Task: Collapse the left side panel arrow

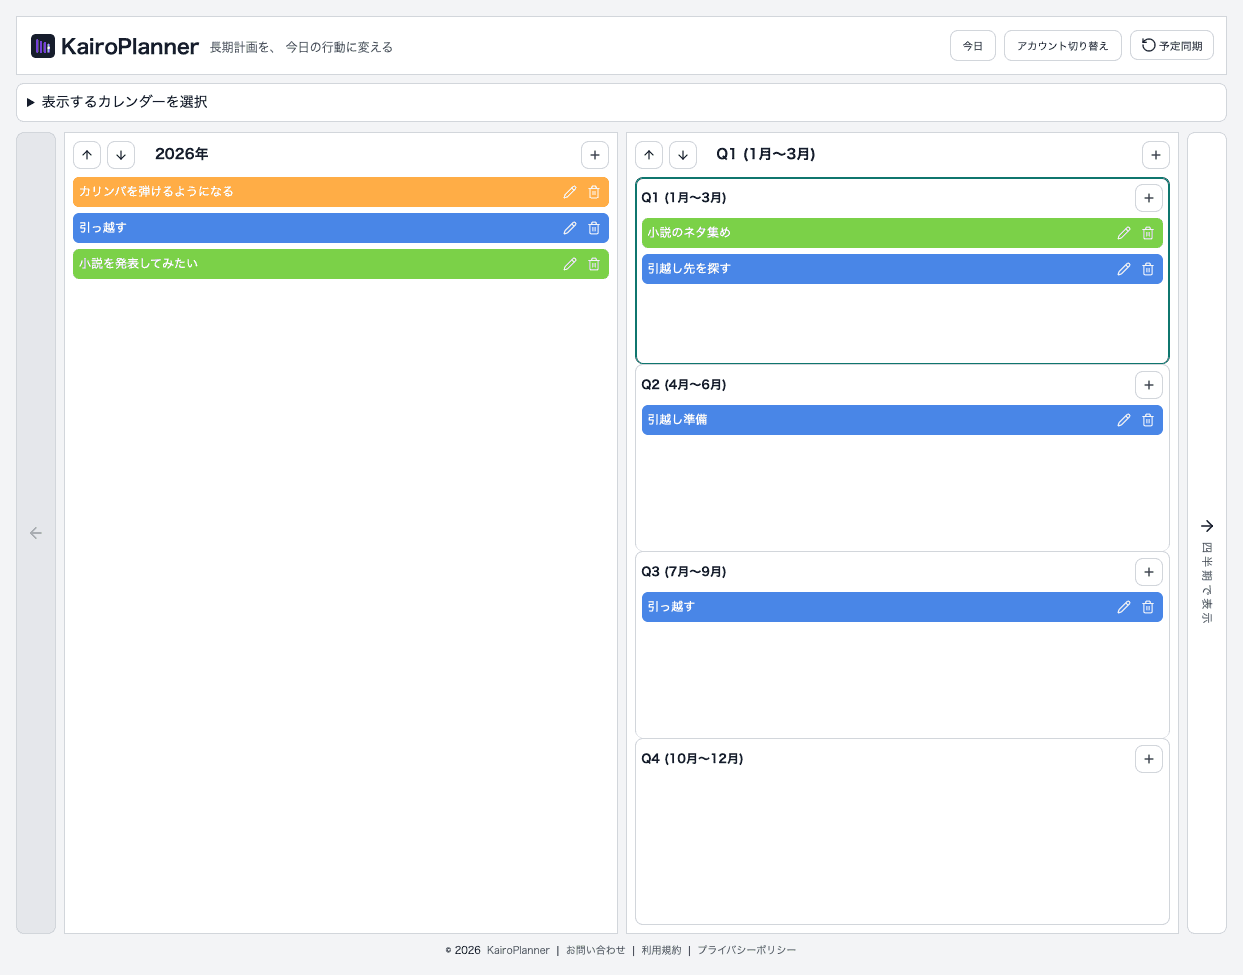Action: coord(36,533)
